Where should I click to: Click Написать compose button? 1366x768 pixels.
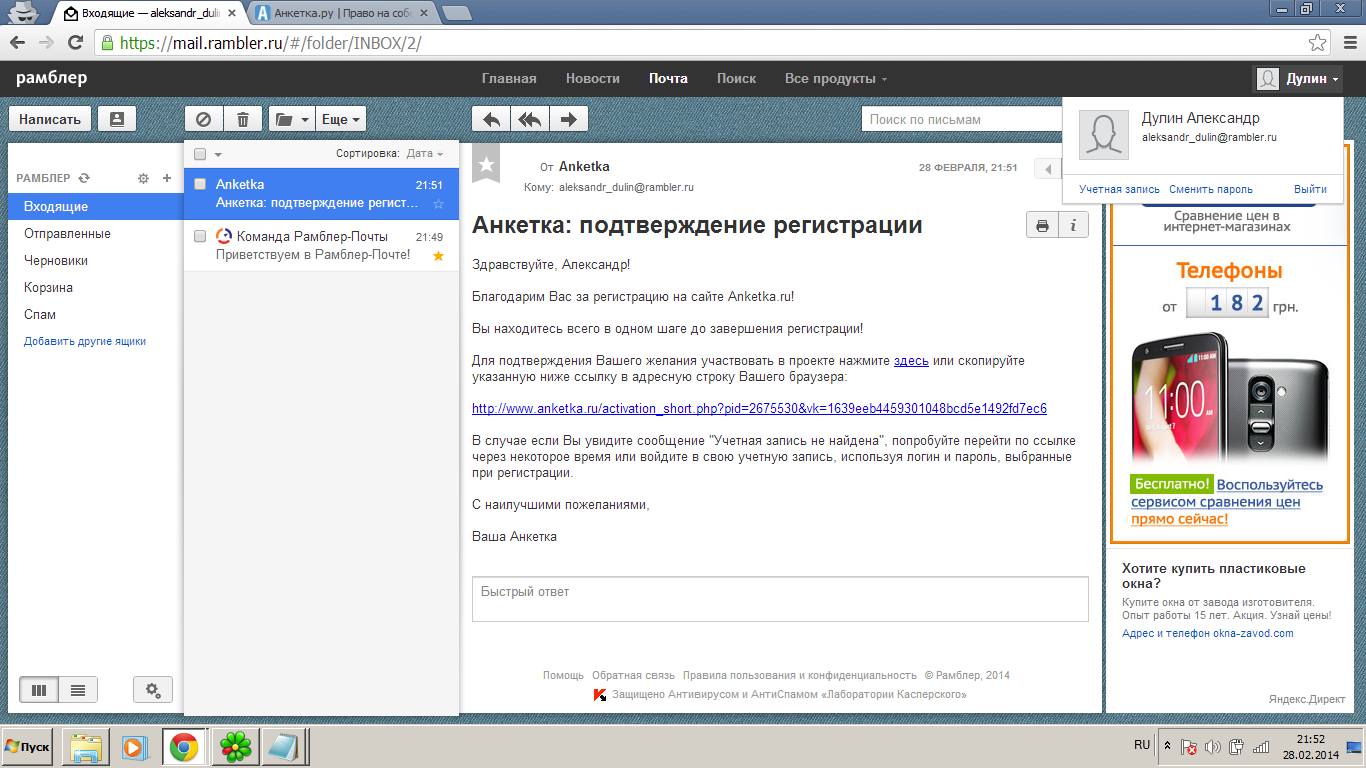(x=50, y=119)
